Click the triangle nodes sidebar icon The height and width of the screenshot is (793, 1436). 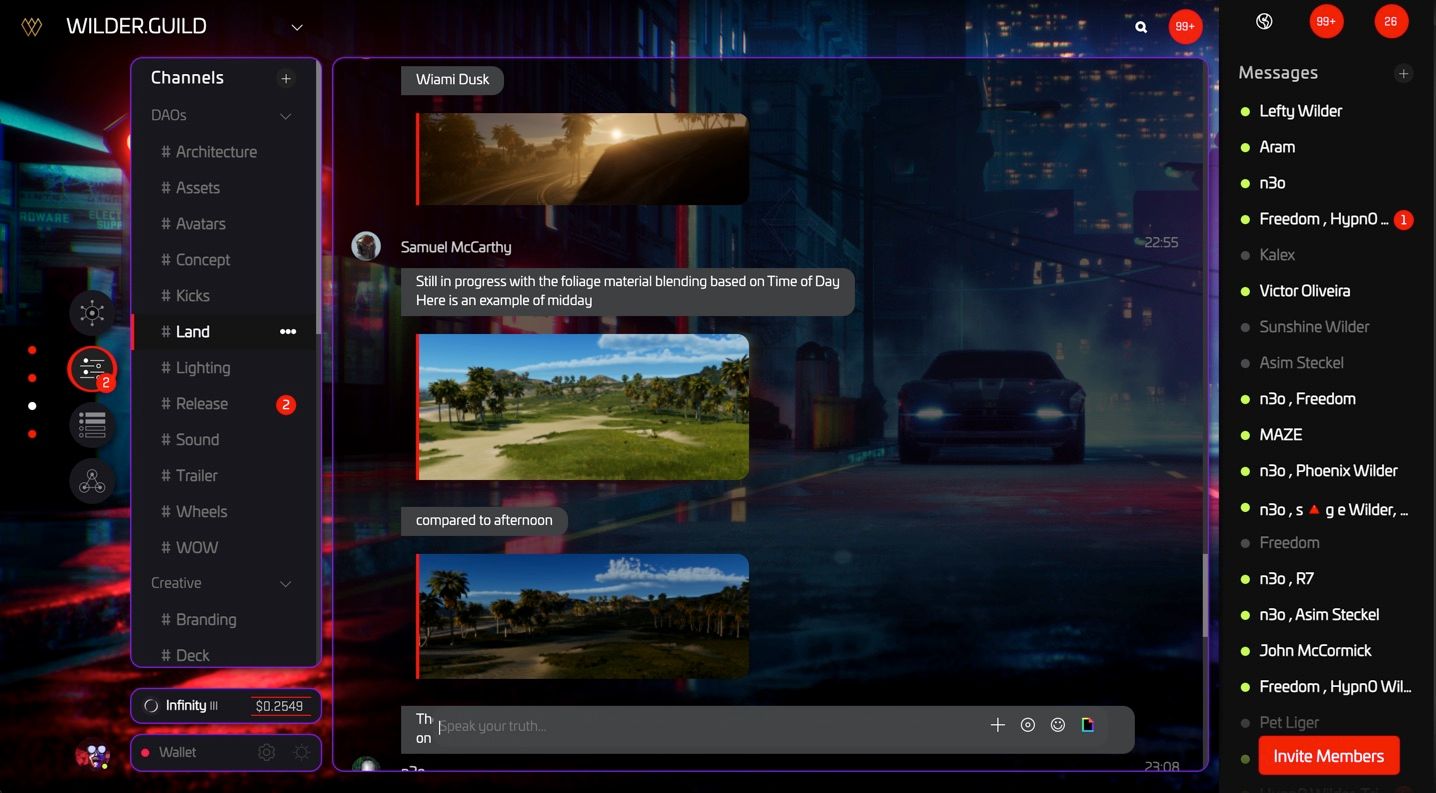tap(92, 483)
